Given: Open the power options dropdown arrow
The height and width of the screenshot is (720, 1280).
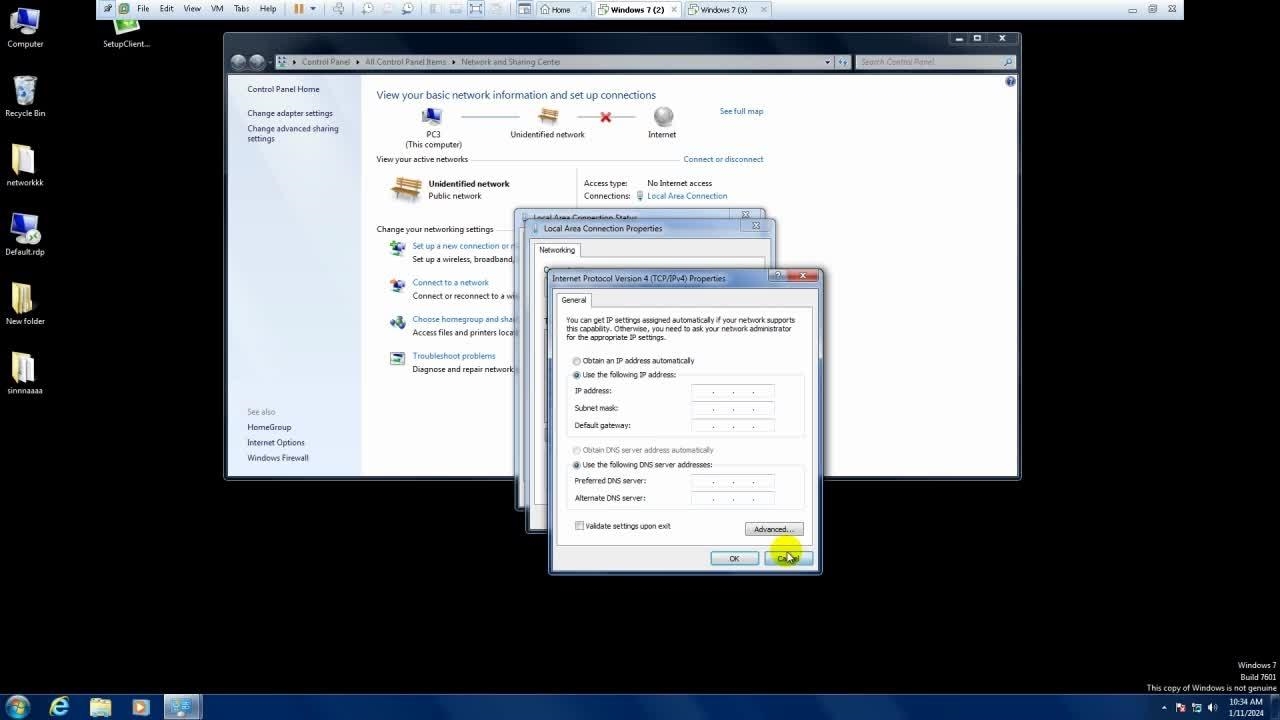Looking at the screenshot, I should 313,9.
